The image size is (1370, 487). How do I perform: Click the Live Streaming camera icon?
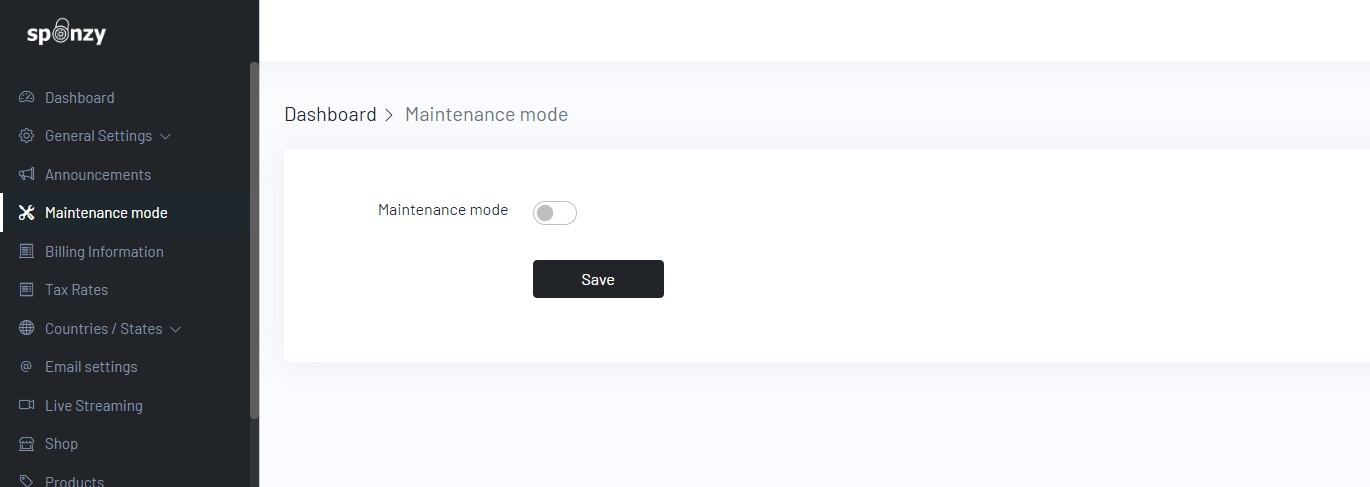click(x=27, y=405)
